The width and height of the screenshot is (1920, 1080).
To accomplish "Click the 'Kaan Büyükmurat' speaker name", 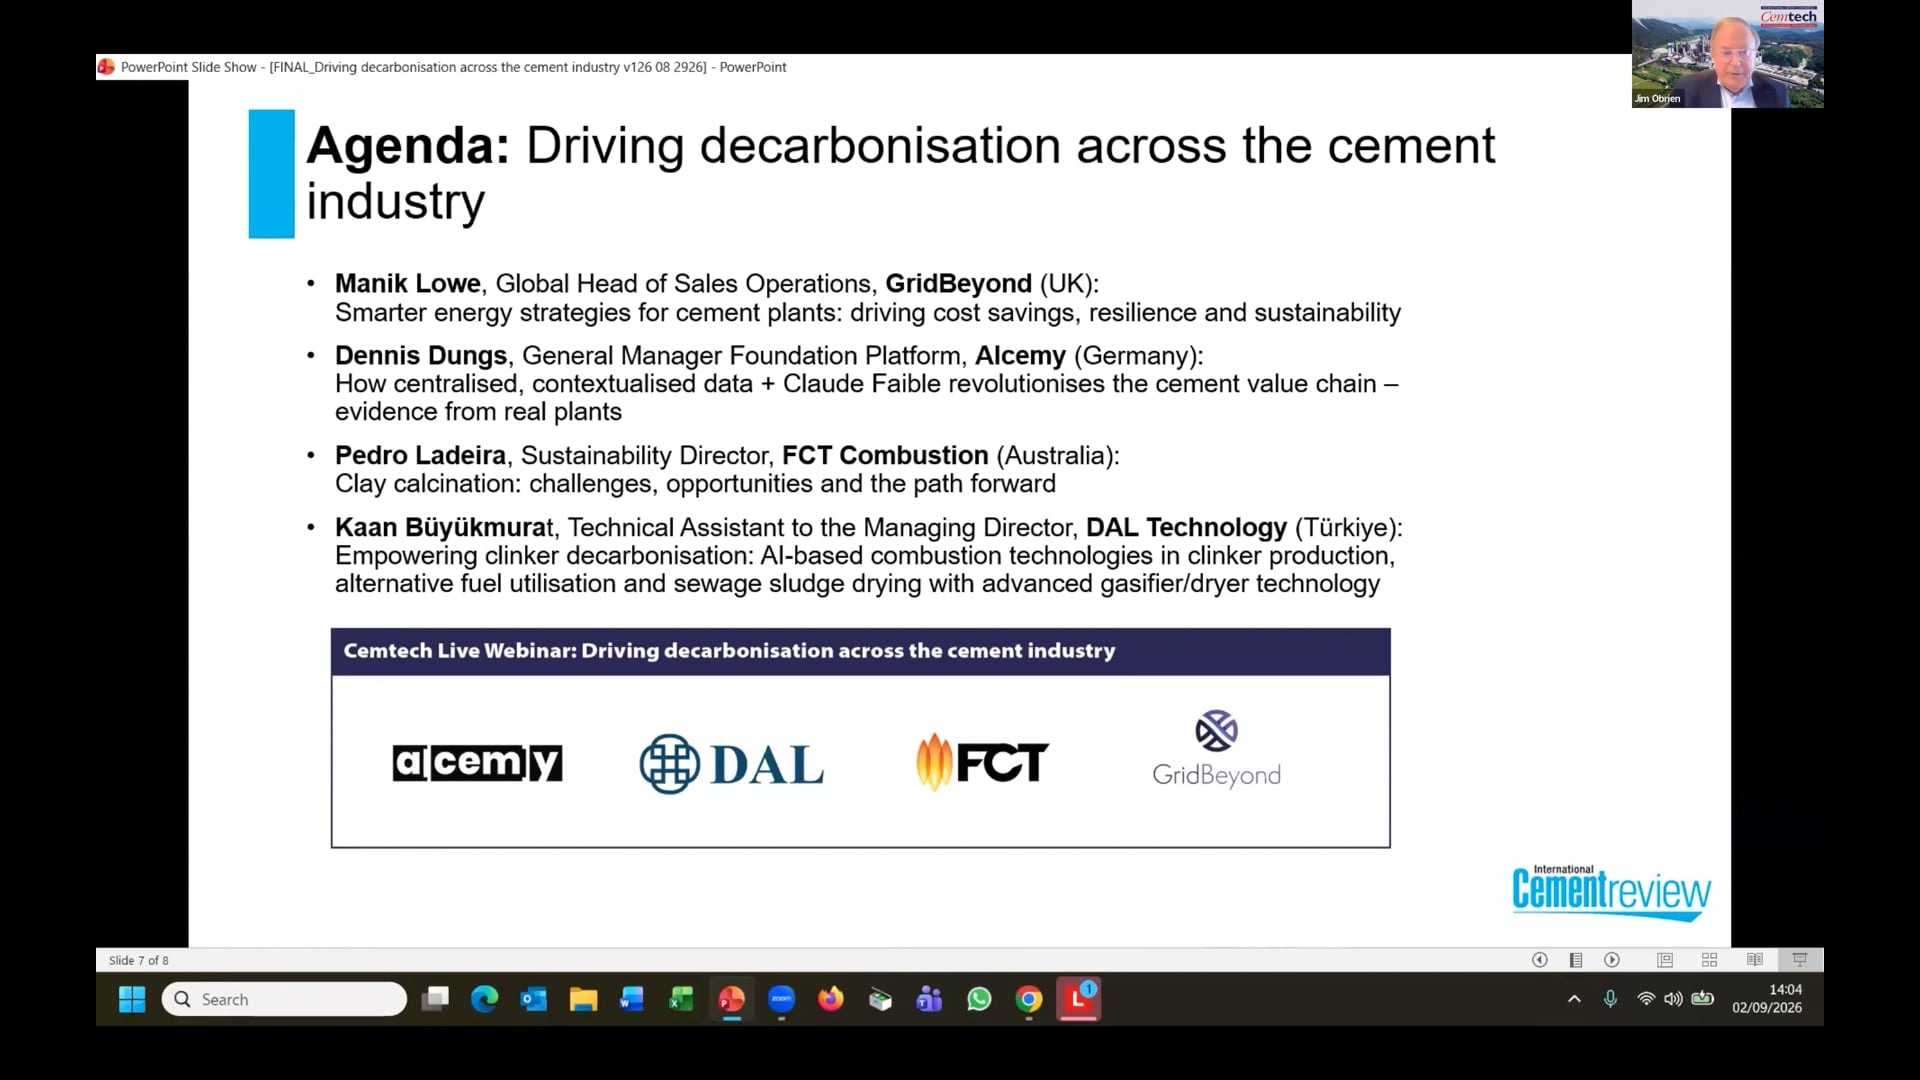I will click(x=444, y=528).
